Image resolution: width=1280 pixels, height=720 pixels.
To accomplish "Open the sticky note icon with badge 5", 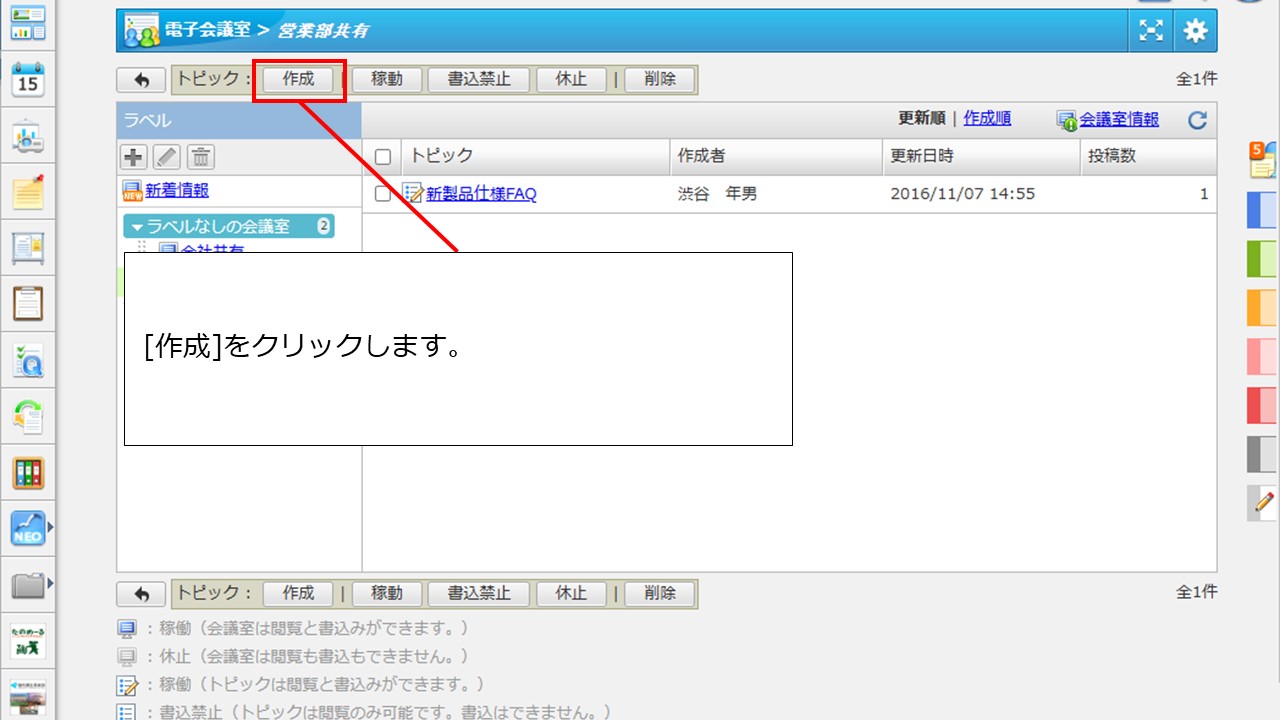I will coord(1262,160).
